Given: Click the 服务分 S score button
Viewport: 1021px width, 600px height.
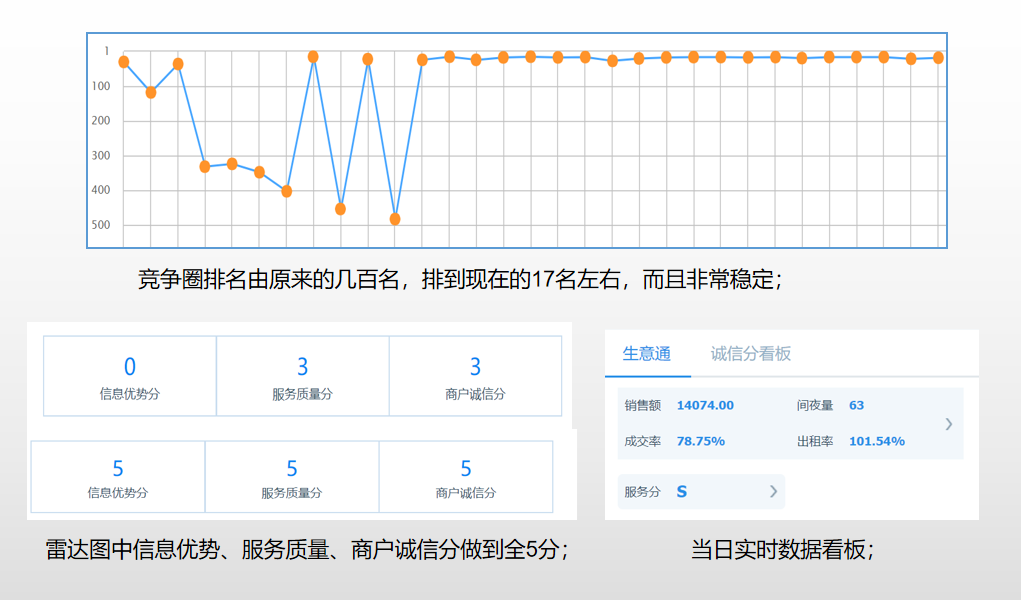Looking at the screenshot, I should tap(700, 491).
